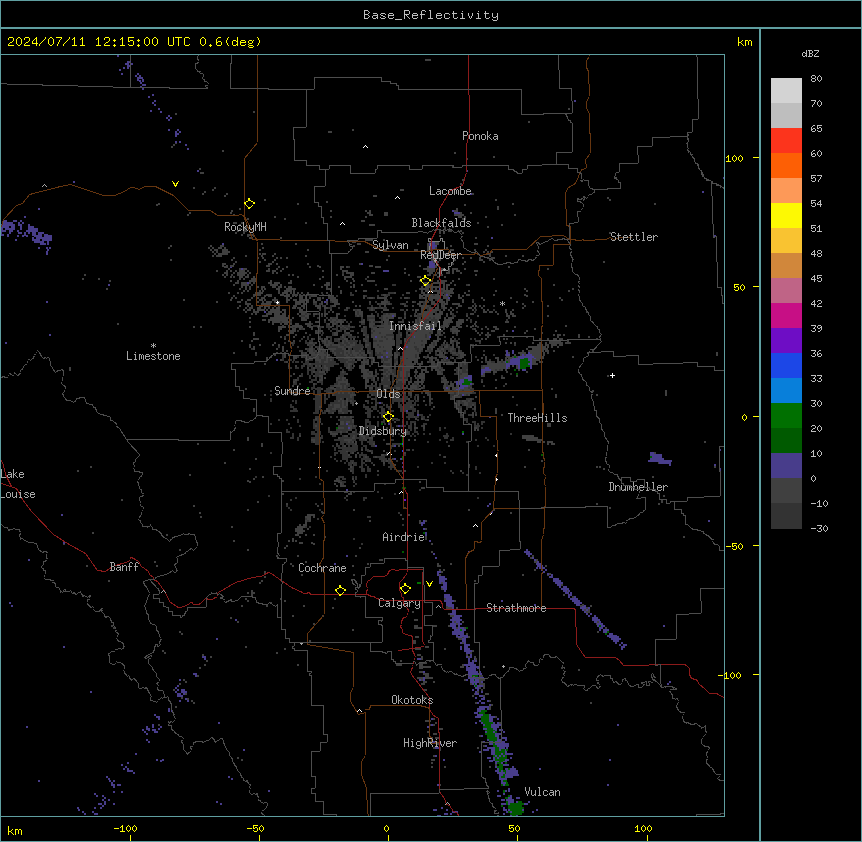This screenshot has width=862, height=842.
Task: Click the Banff label
Action: click(x=124, y=567)
